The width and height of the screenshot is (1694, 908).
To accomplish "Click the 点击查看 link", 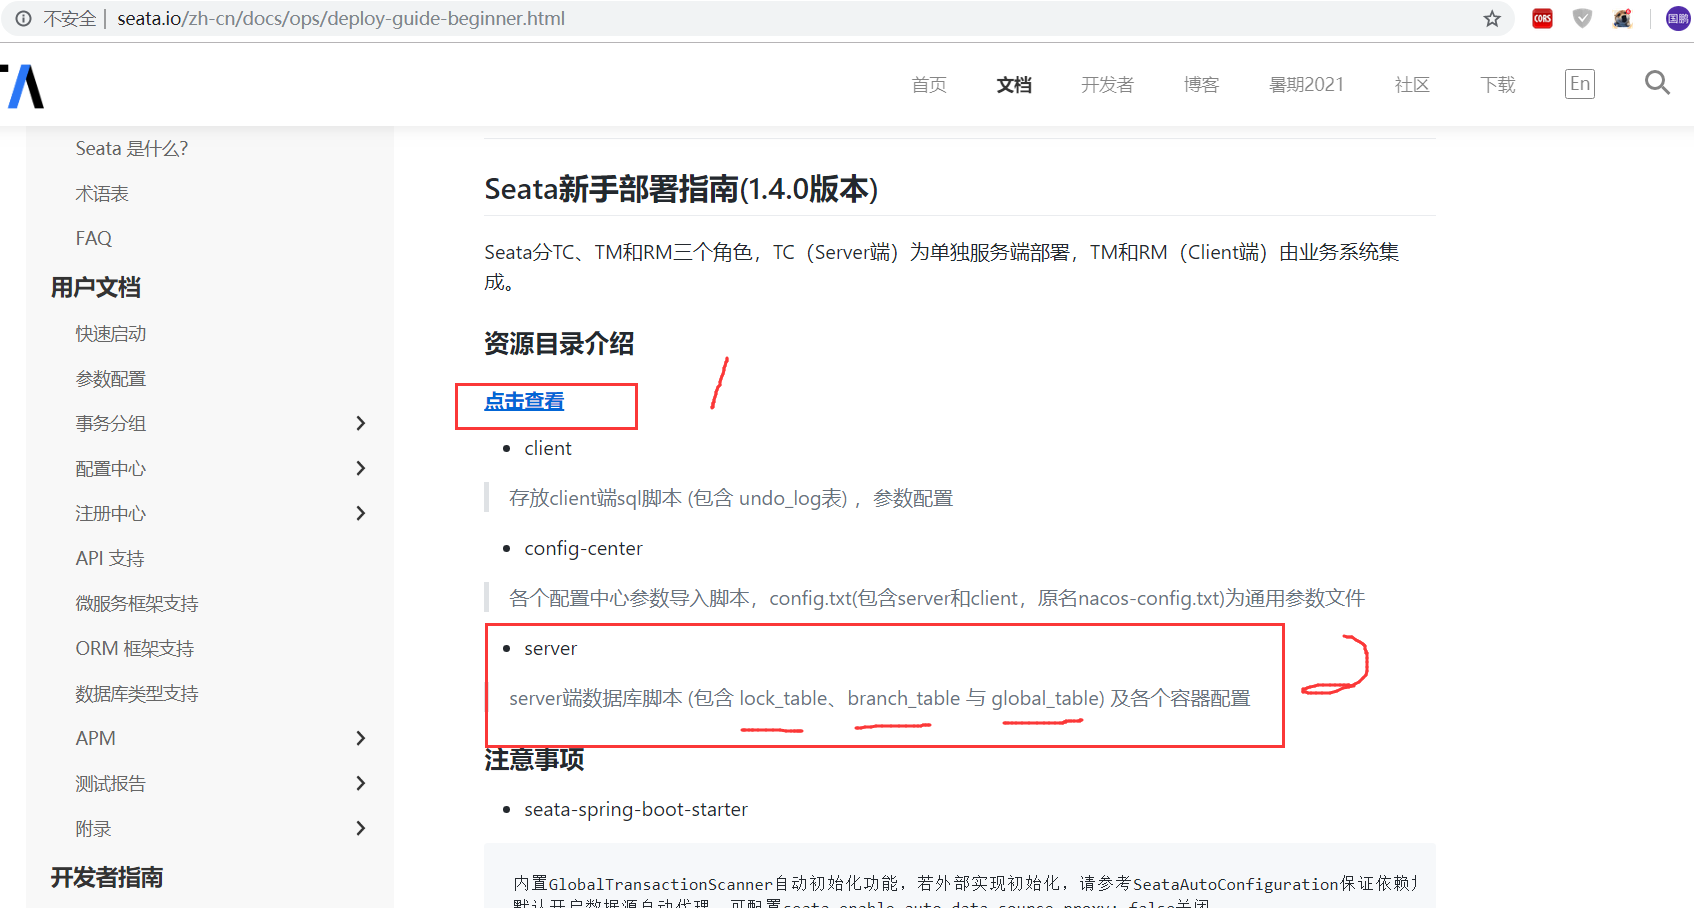I will [x=524, y=401].
